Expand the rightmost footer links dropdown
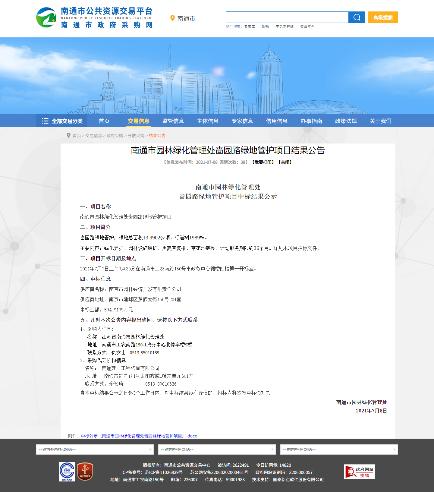434x492 pixels. point(339,449)
